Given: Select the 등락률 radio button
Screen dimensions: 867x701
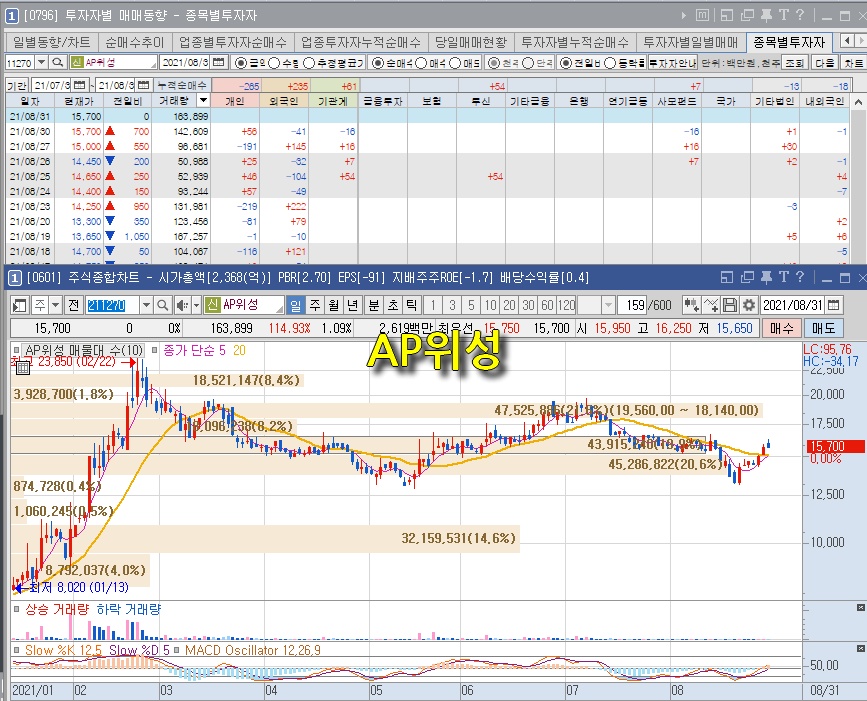Looking at the screenshot, I should tap(610, 63).
